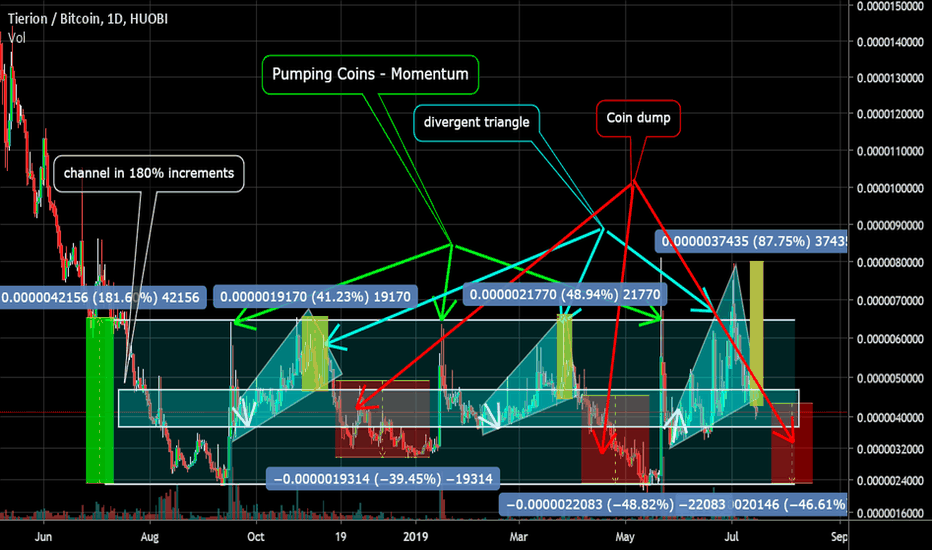Screen dimensions: 932x550
Task: Click price axis value 0.0000120000
Action: (890, 114)
